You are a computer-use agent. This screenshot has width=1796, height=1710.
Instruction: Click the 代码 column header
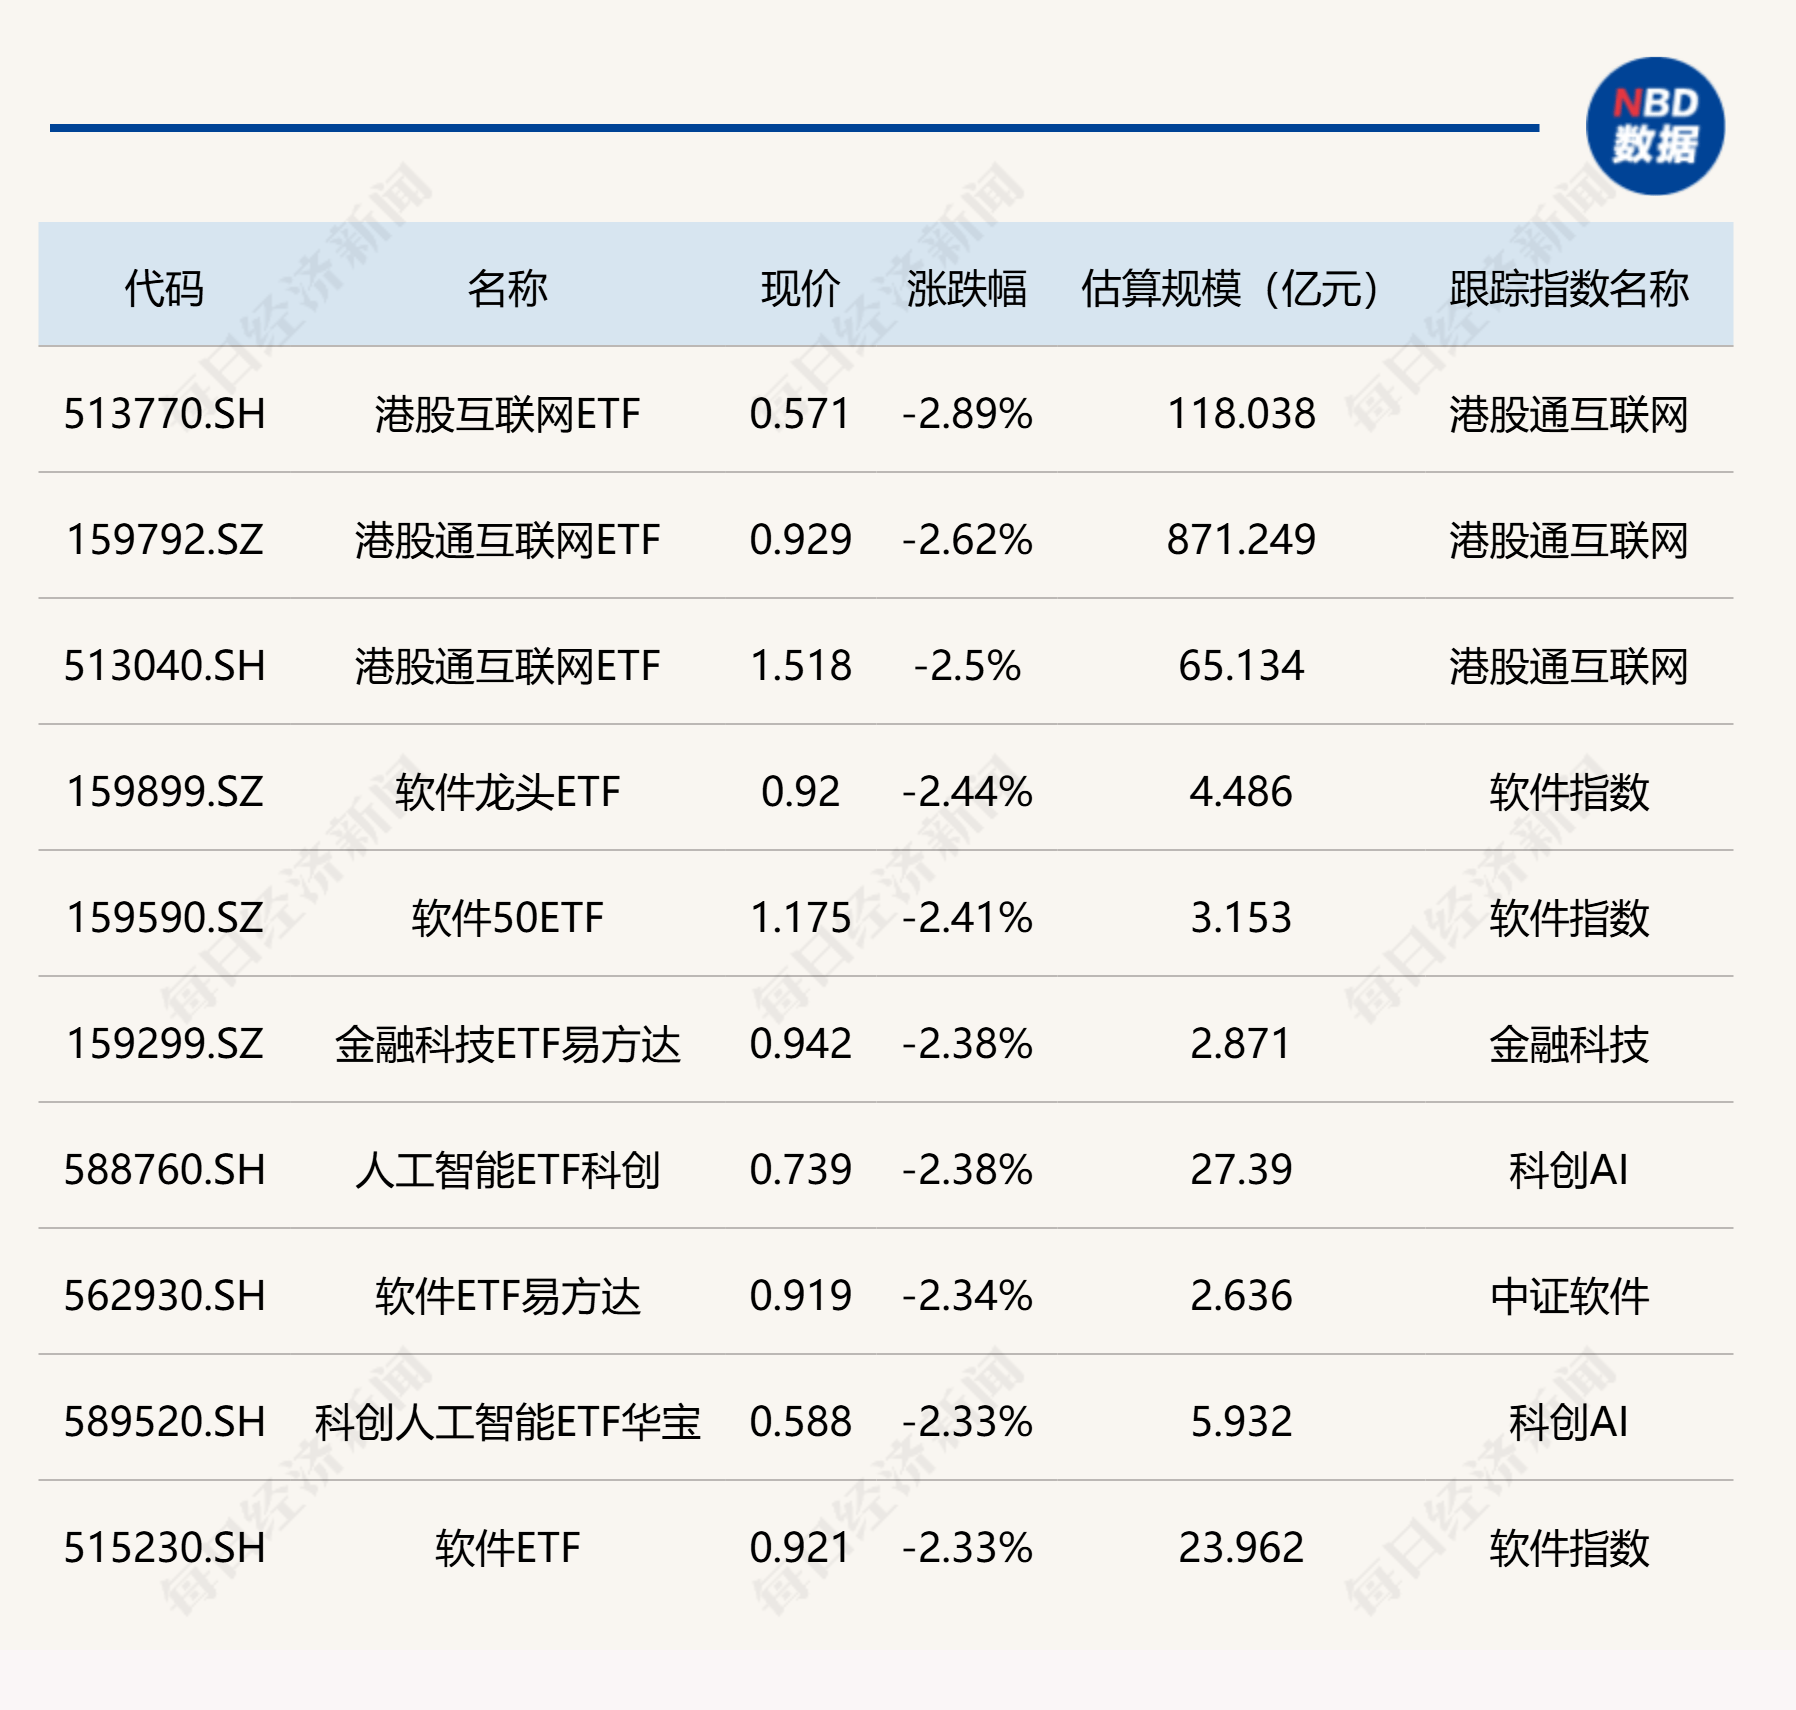(x=164, y=289)
